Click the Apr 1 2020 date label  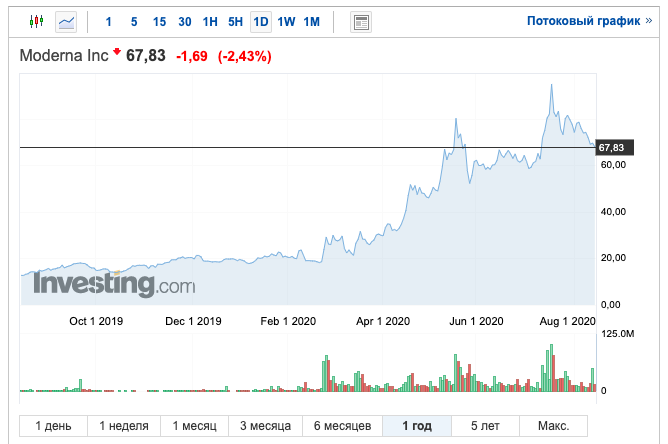[383, 321]
